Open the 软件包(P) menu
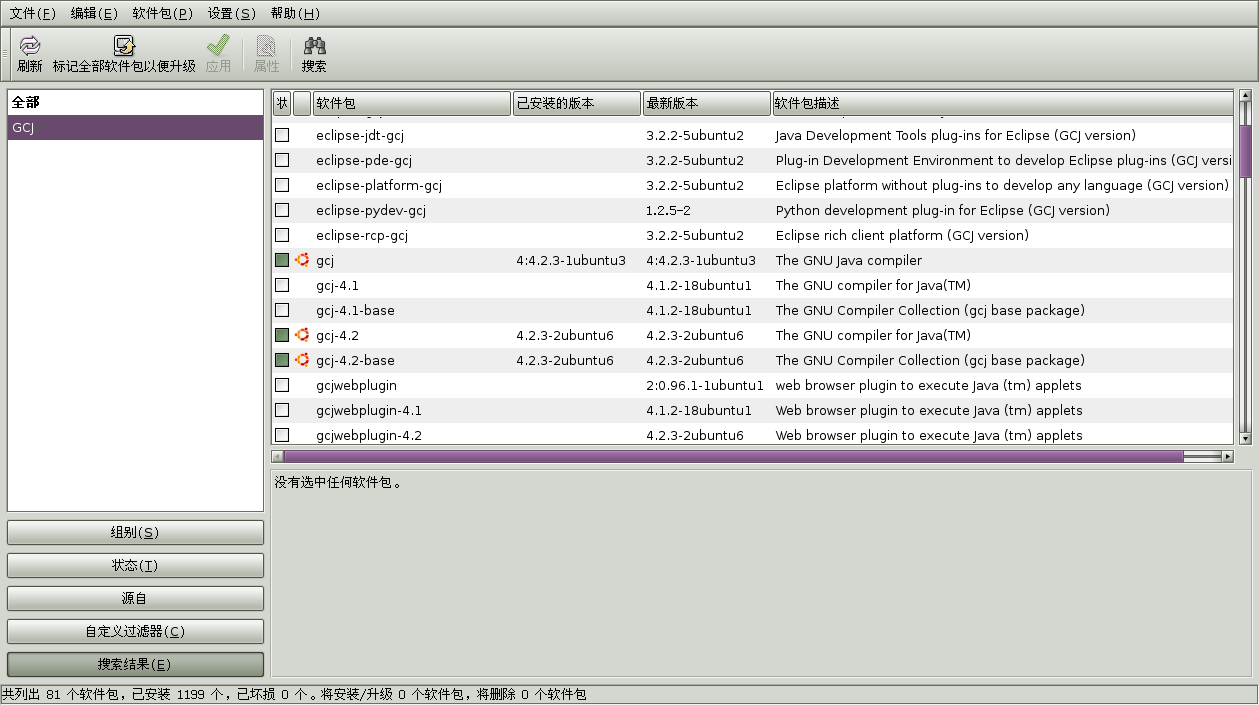The height and width of the screenshot is (705, 1259). [x=162, y=13]
